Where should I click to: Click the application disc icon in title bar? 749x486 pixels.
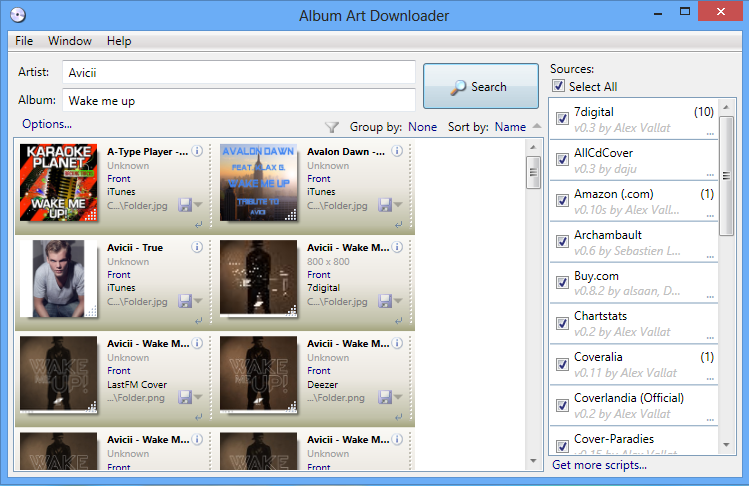(x=18, y=15)
